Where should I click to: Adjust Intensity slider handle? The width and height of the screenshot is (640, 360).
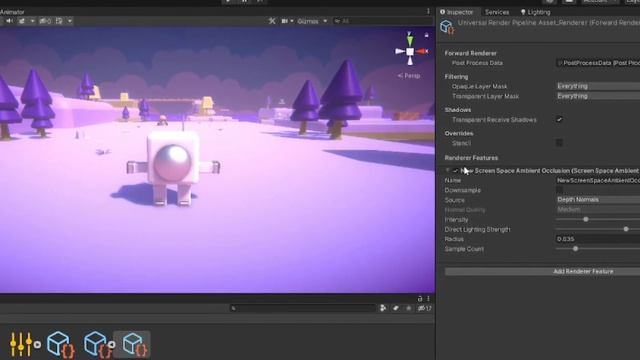pyautogui.click(x=586, y=219)
